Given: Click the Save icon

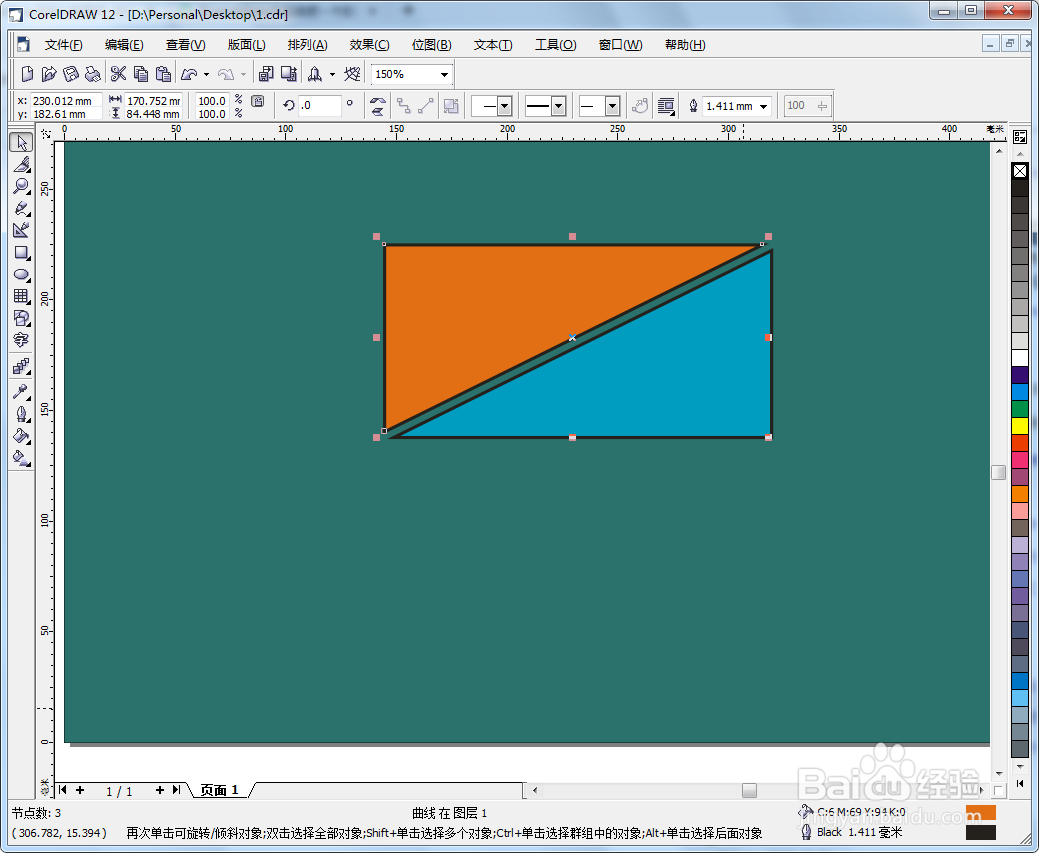Looking at the screenshot, I should click(71, 74).
